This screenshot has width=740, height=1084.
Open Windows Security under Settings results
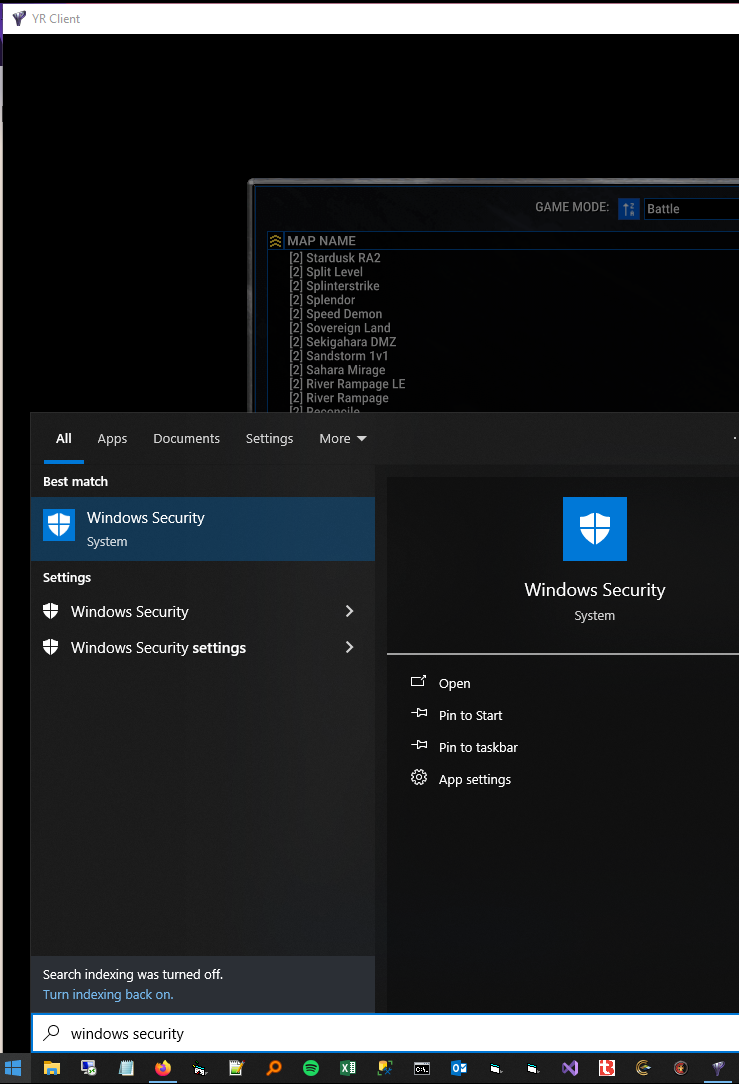[203, 611]
